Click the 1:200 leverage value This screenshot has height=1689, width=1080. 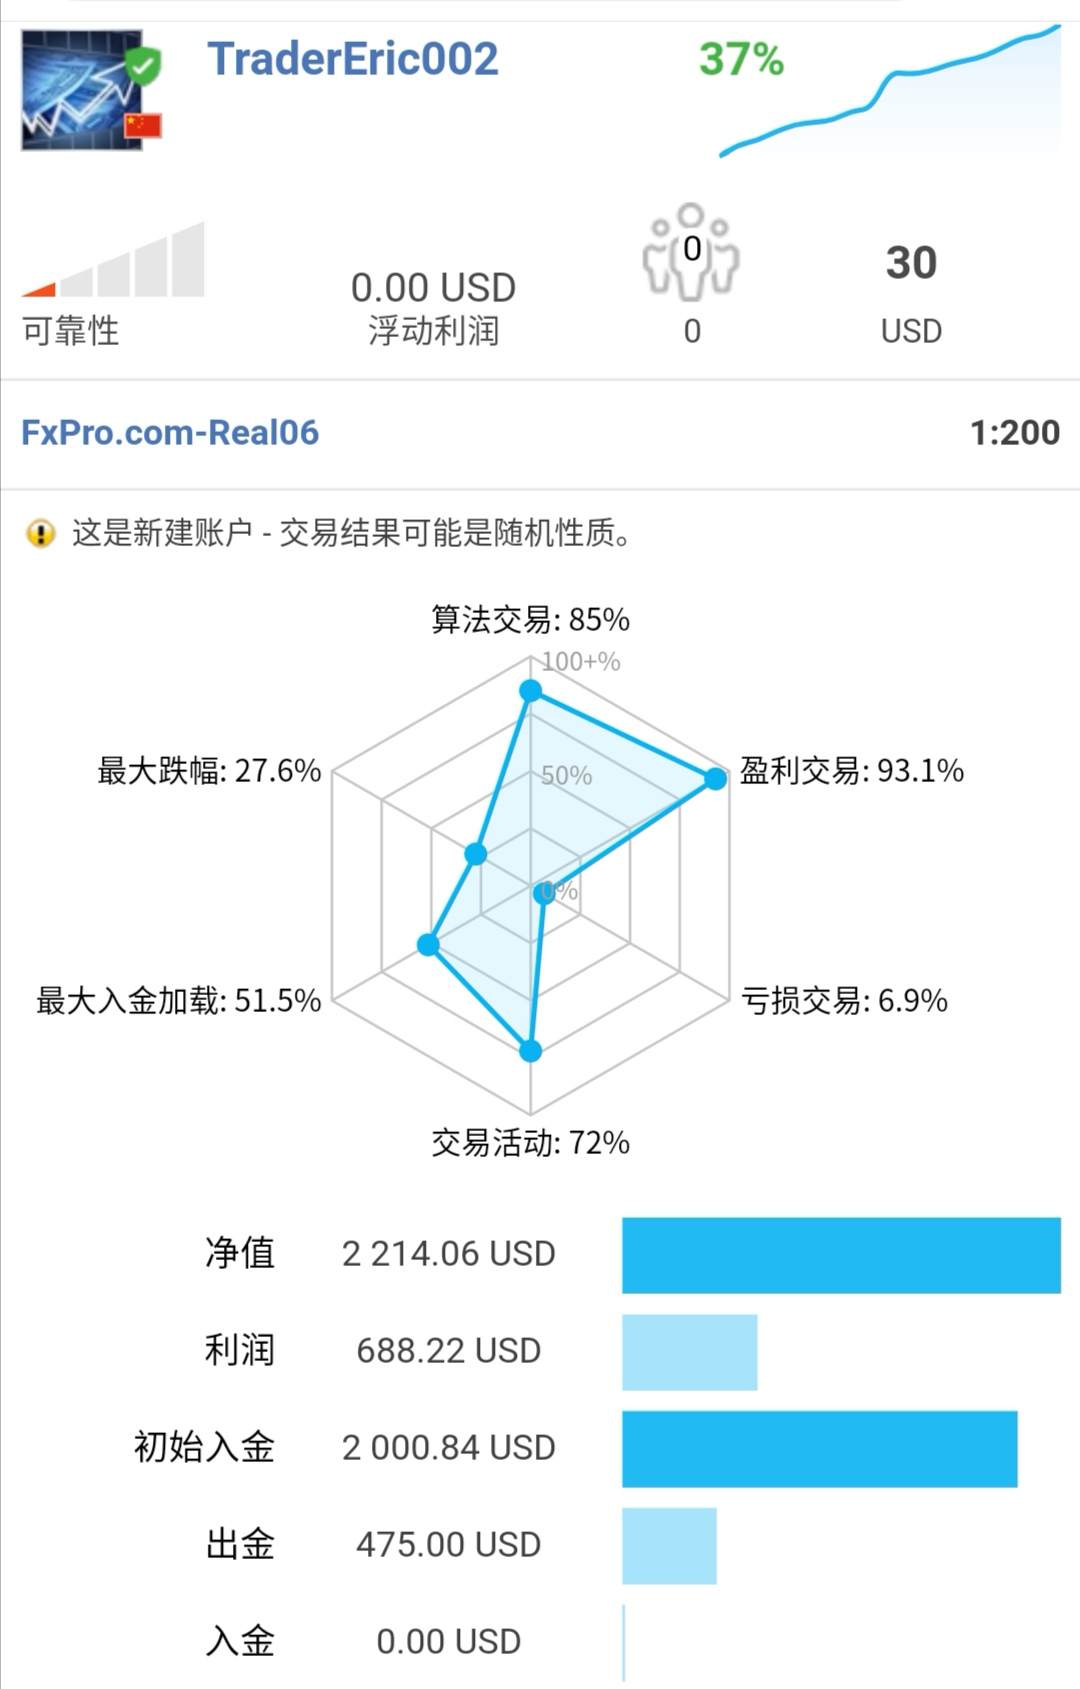click(x=1014, y=433)
